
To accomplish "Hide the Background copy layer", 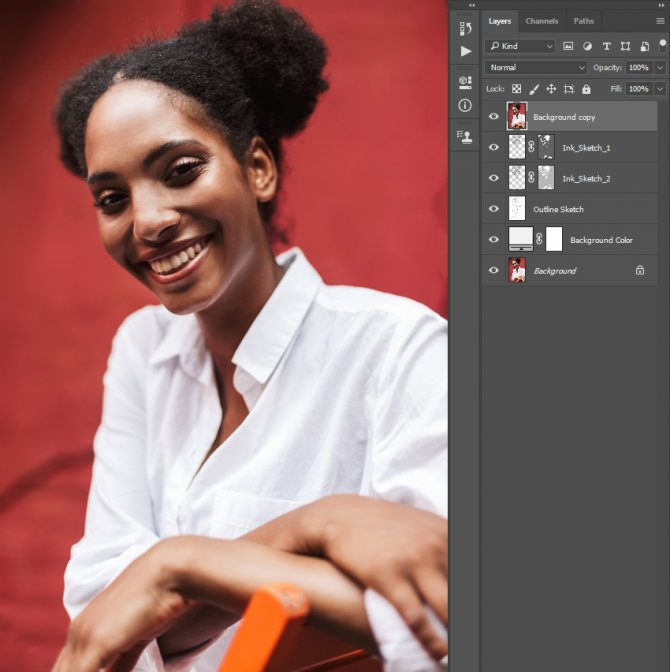I will (493, 116).
